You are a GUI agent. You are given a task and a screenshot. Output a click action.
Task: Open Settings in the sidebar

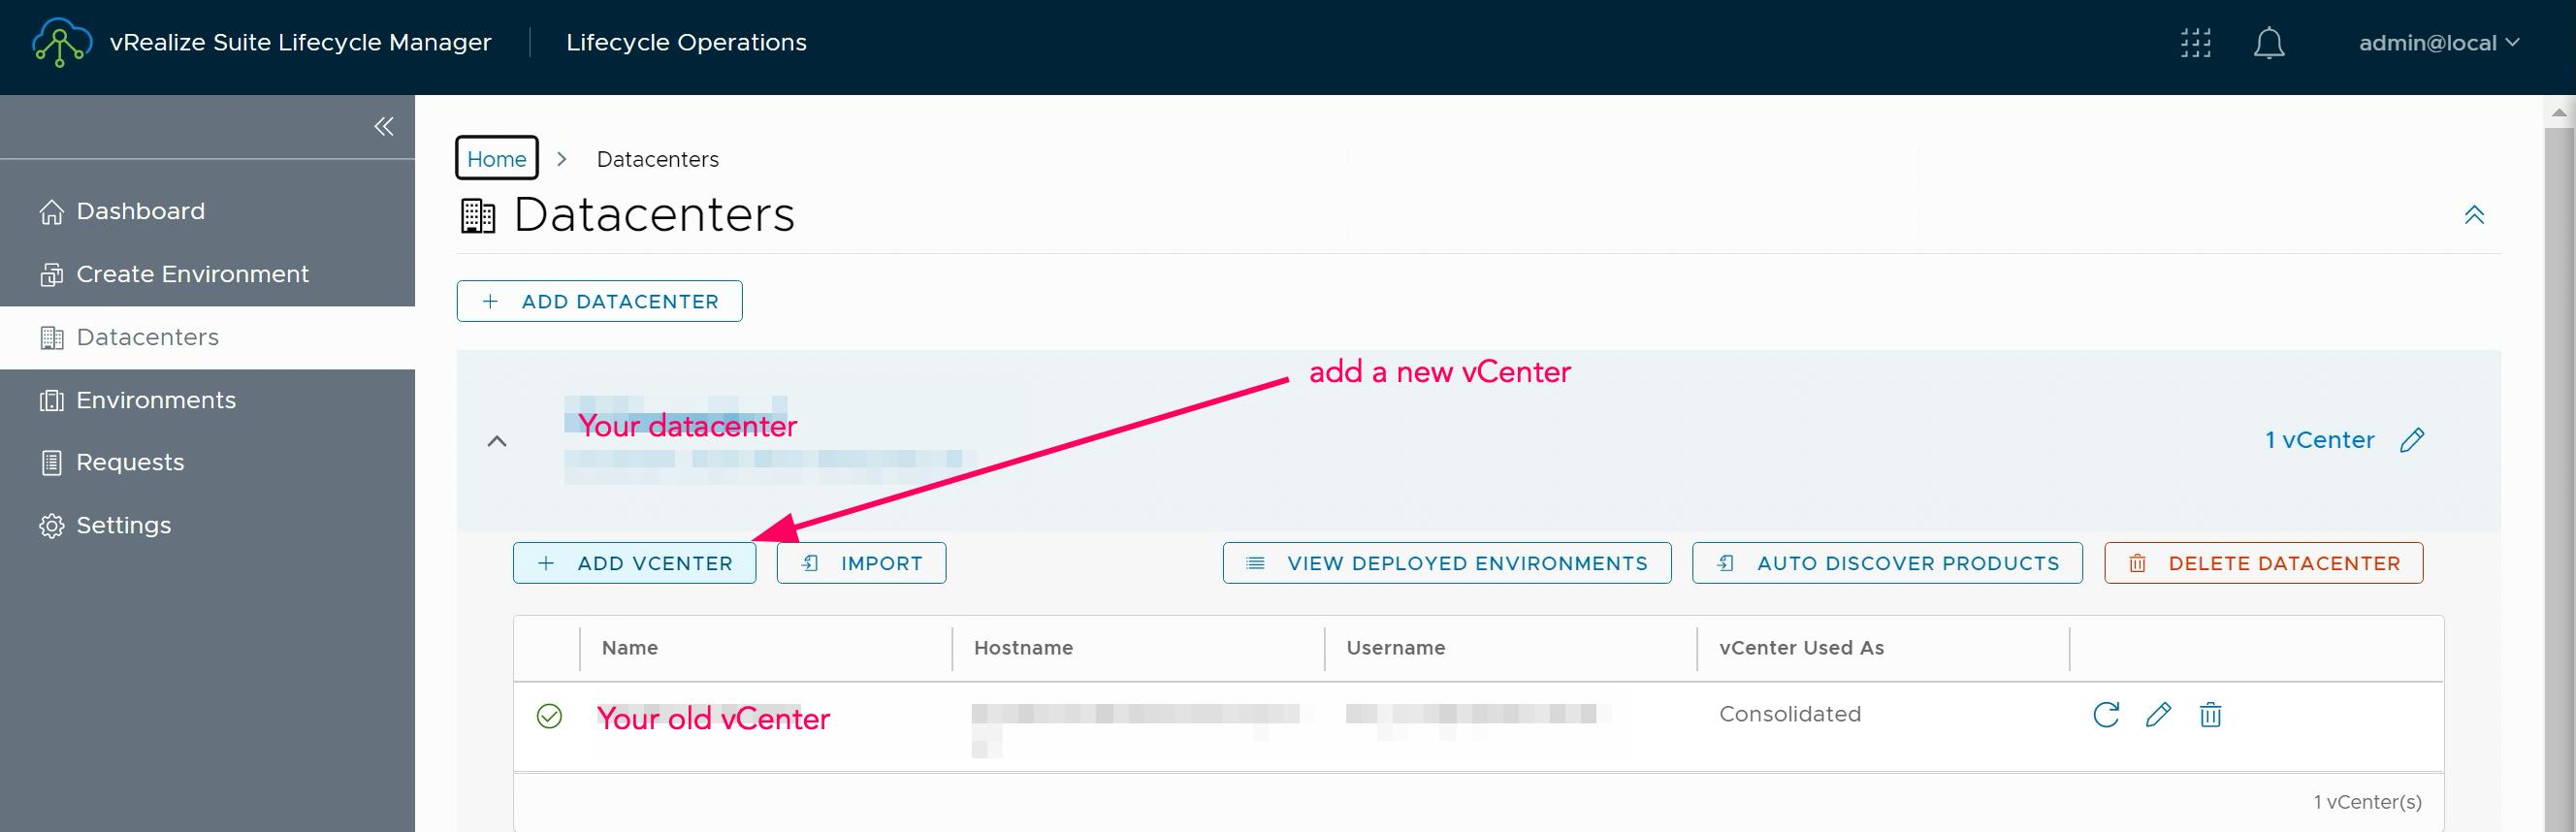[x=123, y=525]
